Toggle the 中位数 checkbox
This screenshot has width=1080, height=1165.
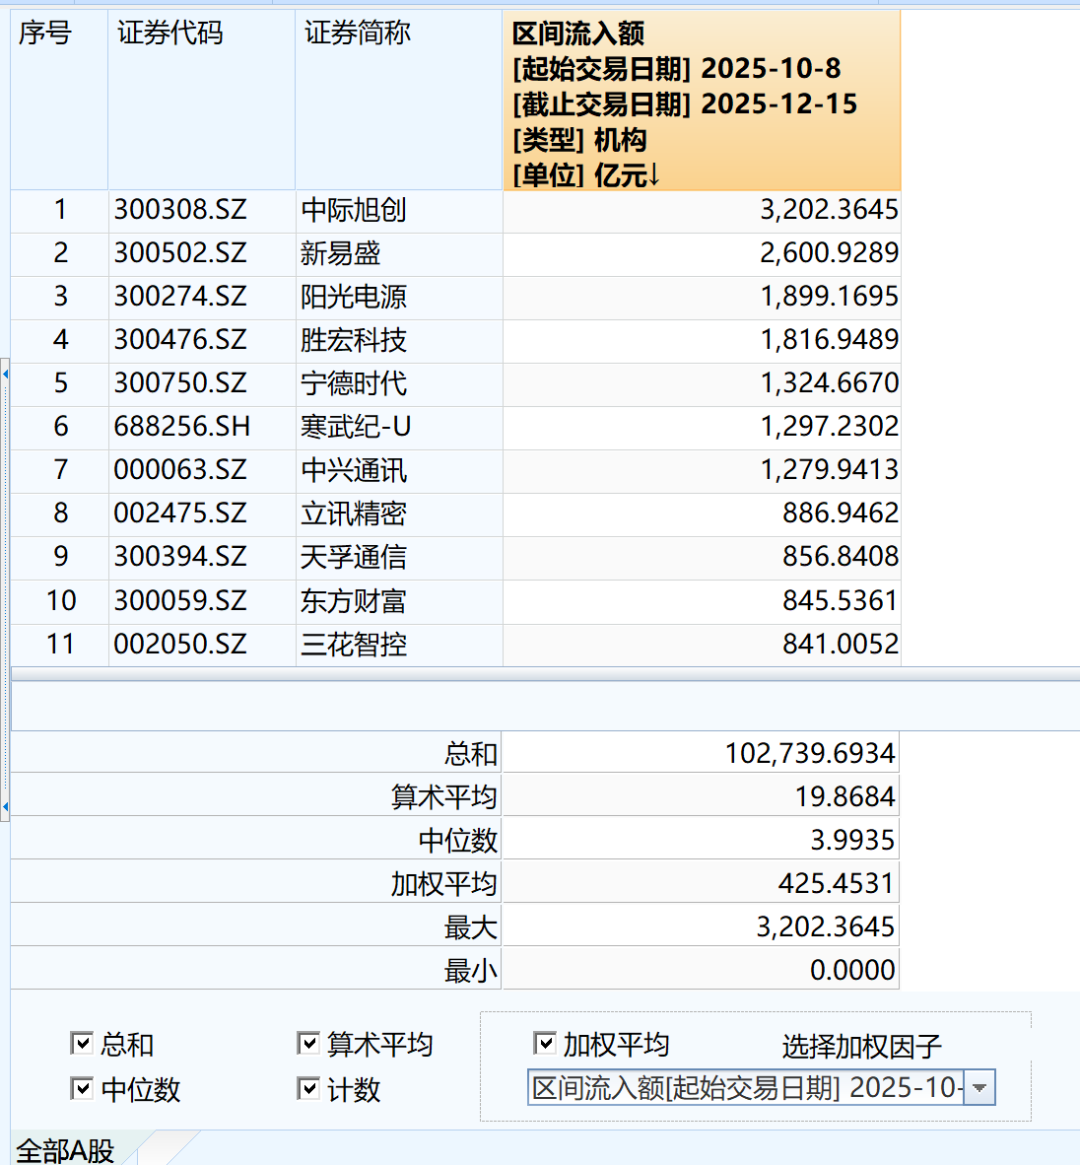82,1089
